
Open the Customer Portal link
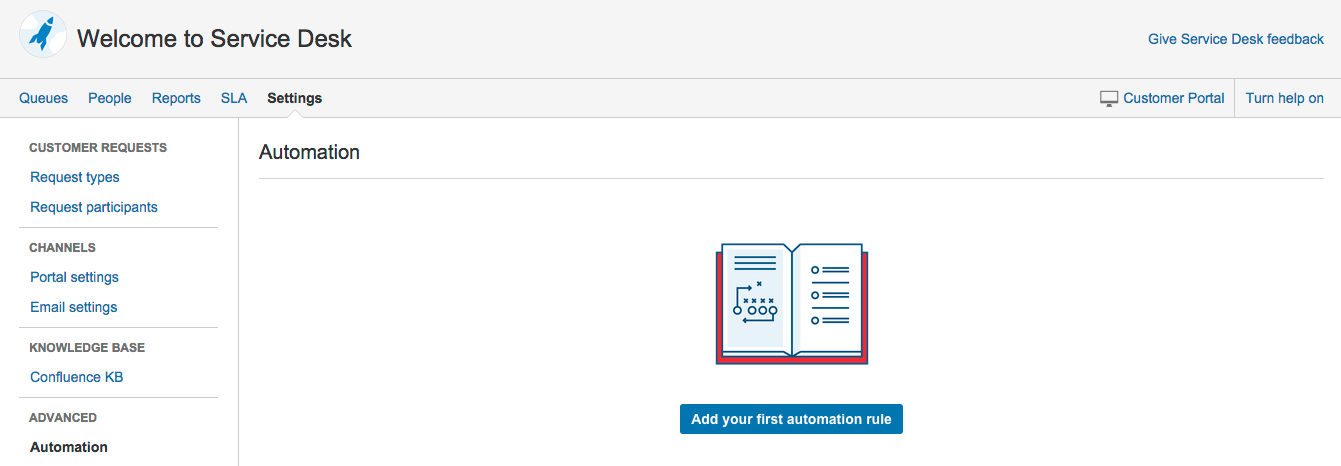tap(1174, 98)
